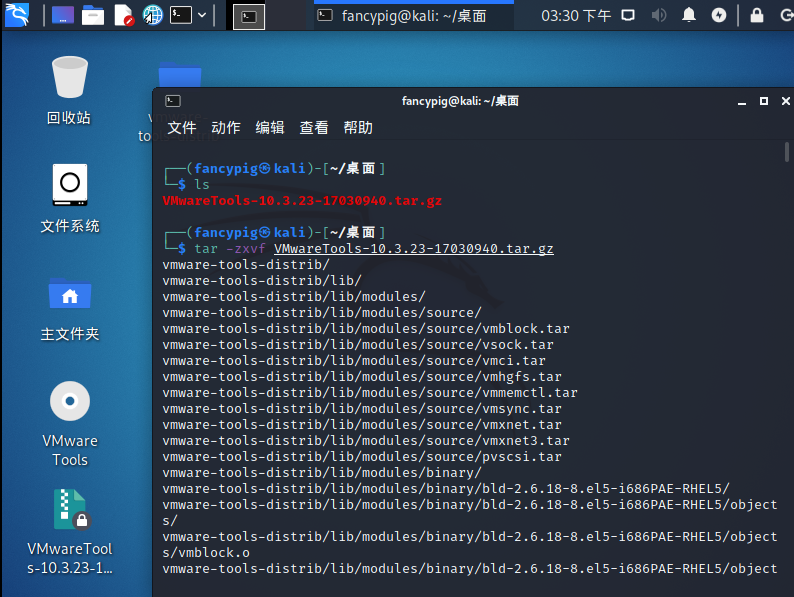Lock the screen with padlock icon
794x597 pixels.
click(x=757, y=15)
